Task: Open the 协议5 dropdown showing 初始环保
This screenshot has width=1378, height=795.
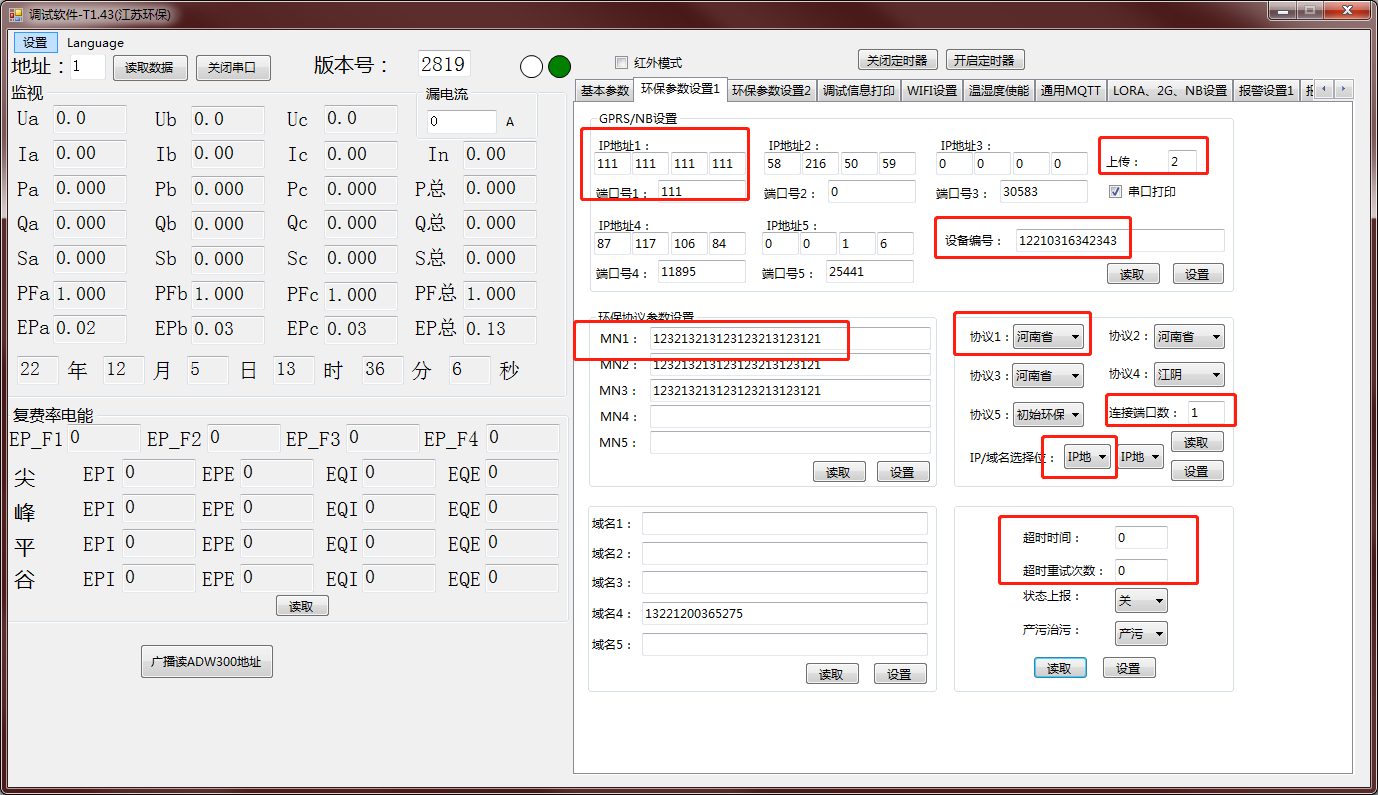Action: click(1047, 413)
